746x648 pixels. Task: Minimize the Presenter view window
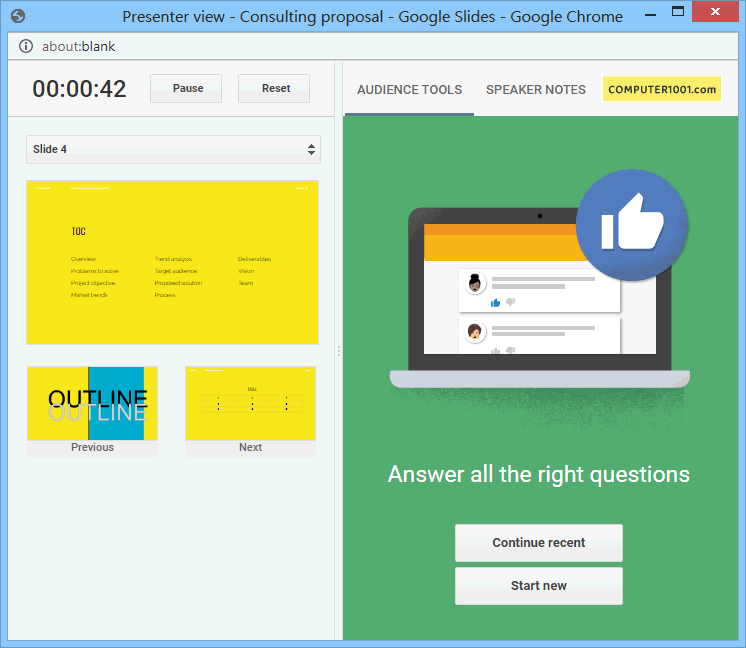(x=650, y=15)
